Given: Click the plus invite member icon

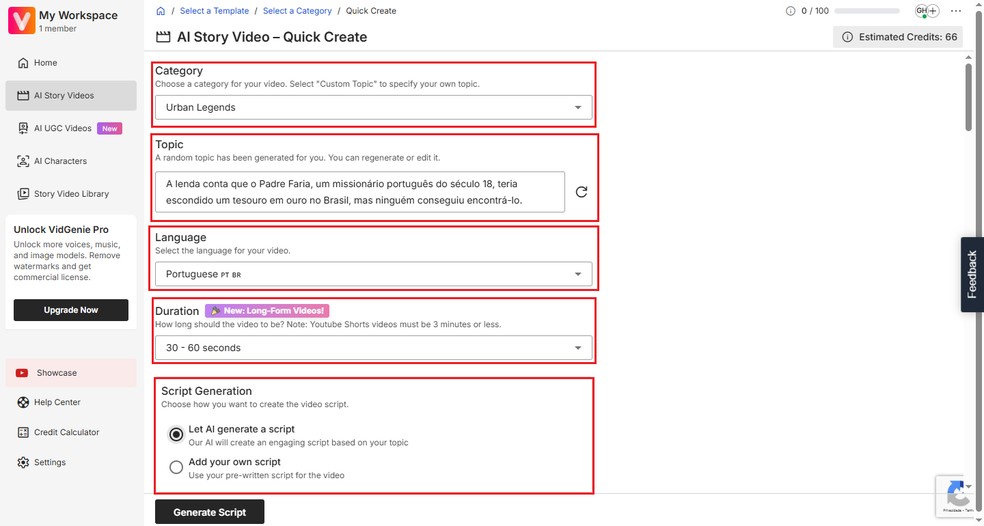Looking at the screenshot, I should click(933, 11).
